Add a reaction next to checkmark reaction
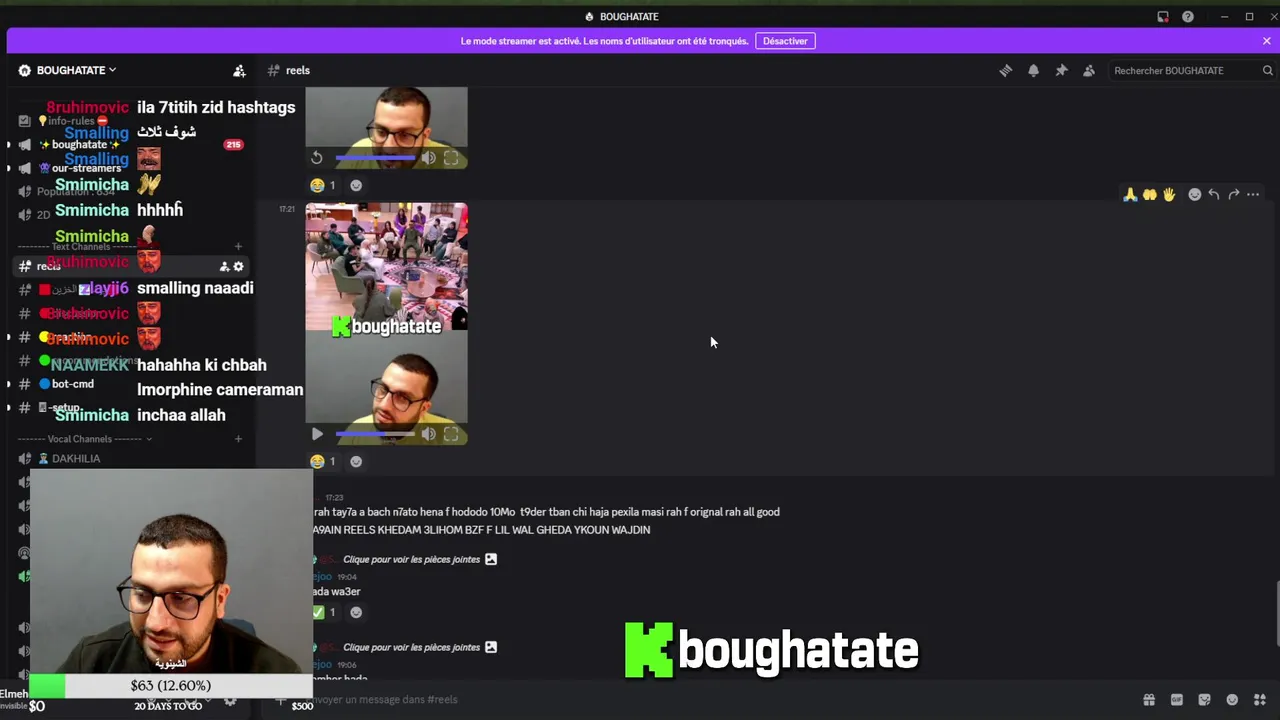 (356, 612)
